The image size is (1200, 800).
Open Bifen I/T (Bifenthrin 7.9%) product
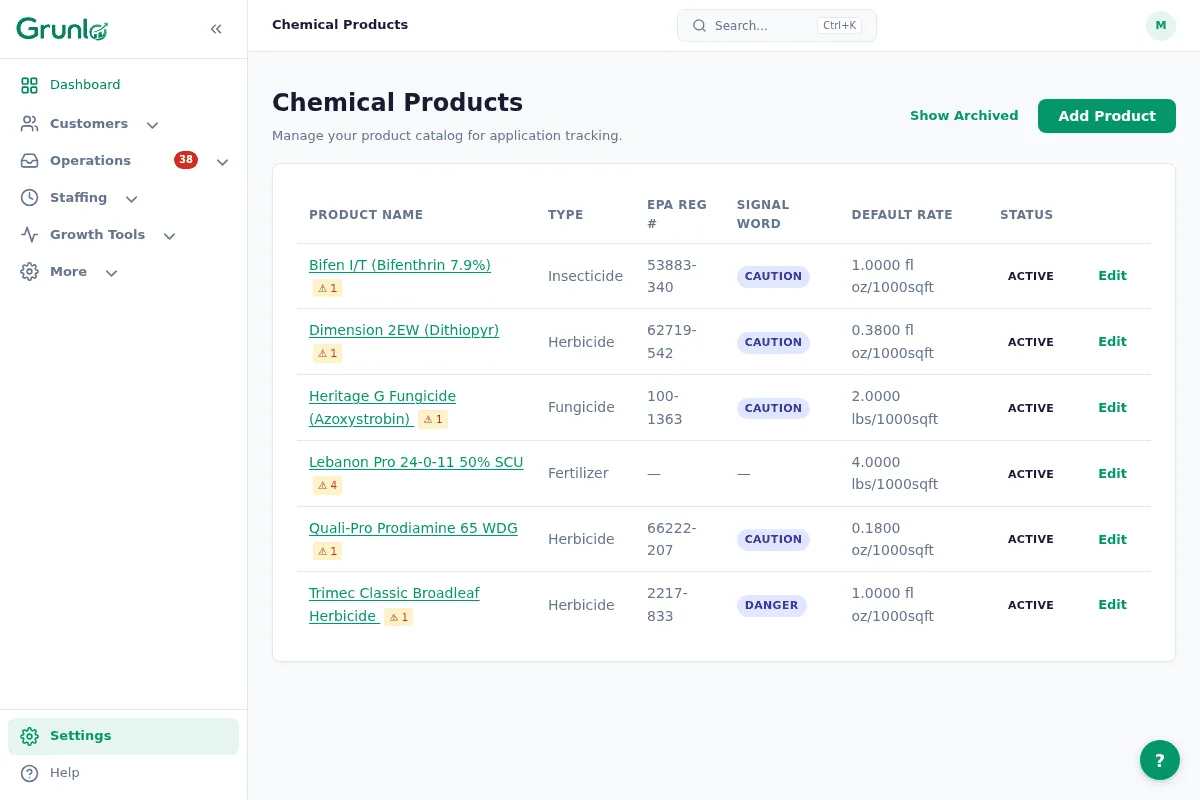(x=400, y=265)
